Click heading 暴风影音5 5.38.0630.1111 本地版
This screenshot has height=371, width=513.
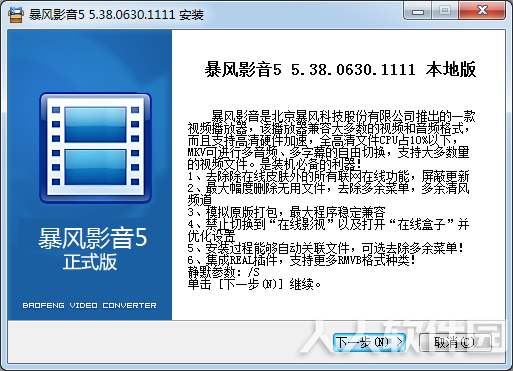340,69
